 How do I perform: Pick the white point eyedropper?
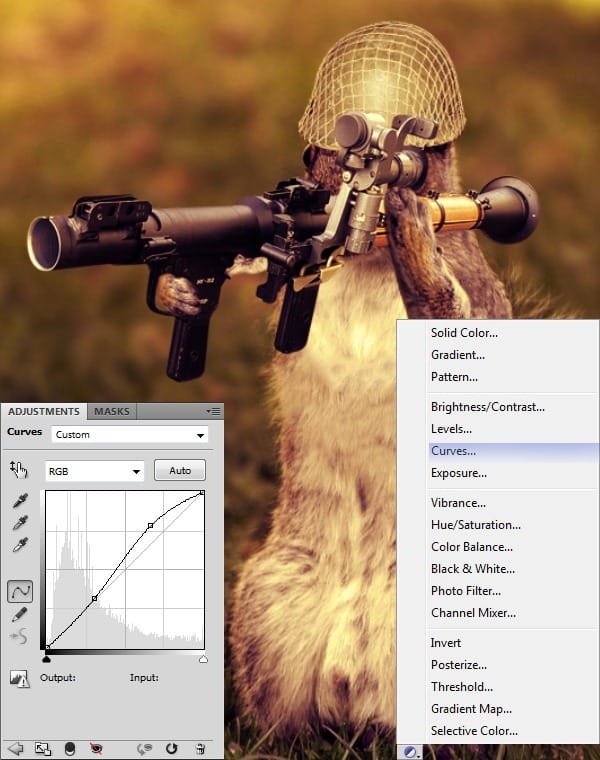(19, 545)
